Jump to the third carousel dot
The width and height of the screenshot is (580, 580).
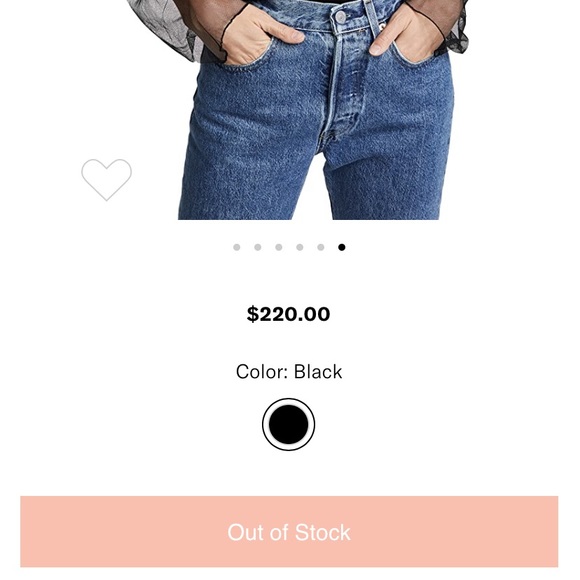coord(279,247)
